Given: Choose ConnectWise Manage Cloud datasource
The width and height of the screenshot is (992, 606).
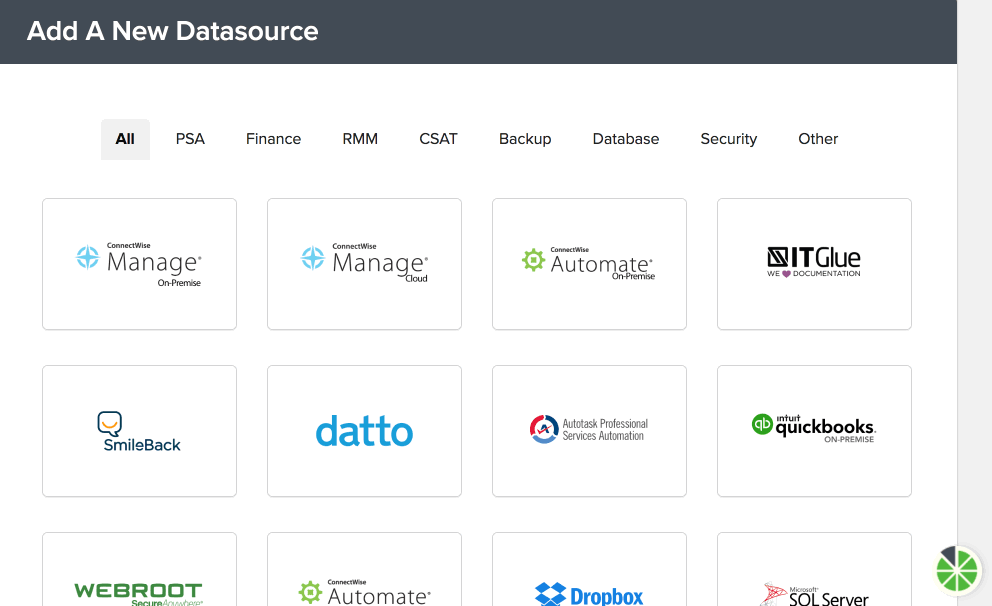Looking at the screenshot, I should 364,264.
